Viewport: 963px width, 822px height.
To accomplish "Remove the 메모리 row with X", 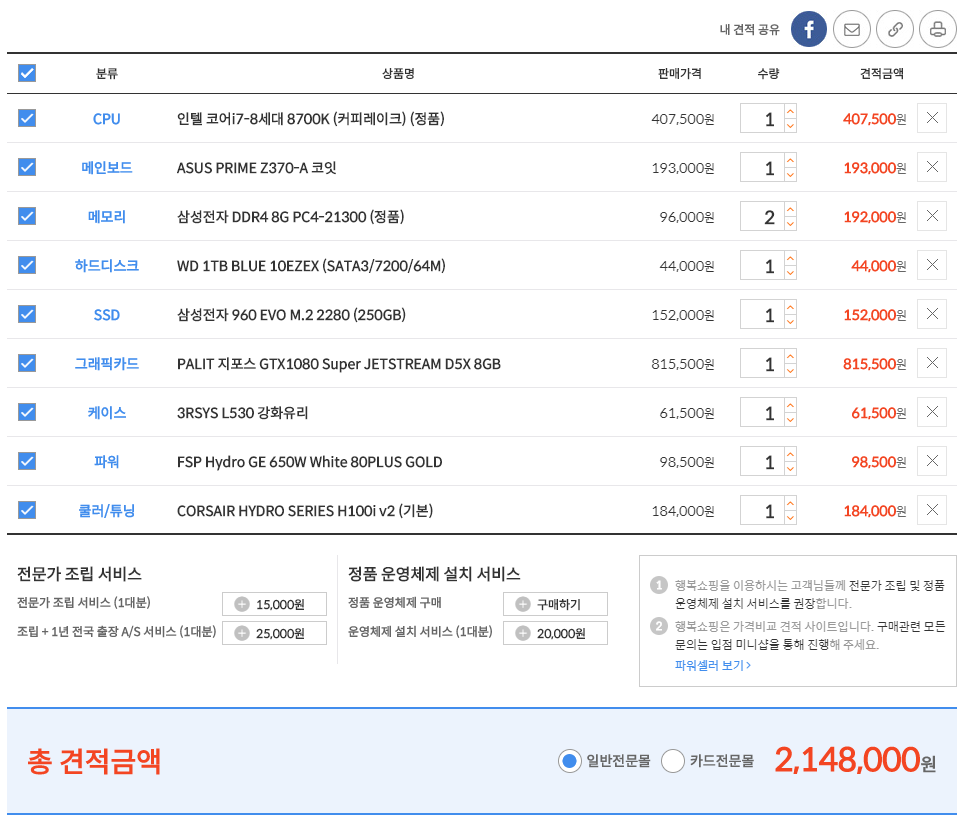I will coord(932,216).
